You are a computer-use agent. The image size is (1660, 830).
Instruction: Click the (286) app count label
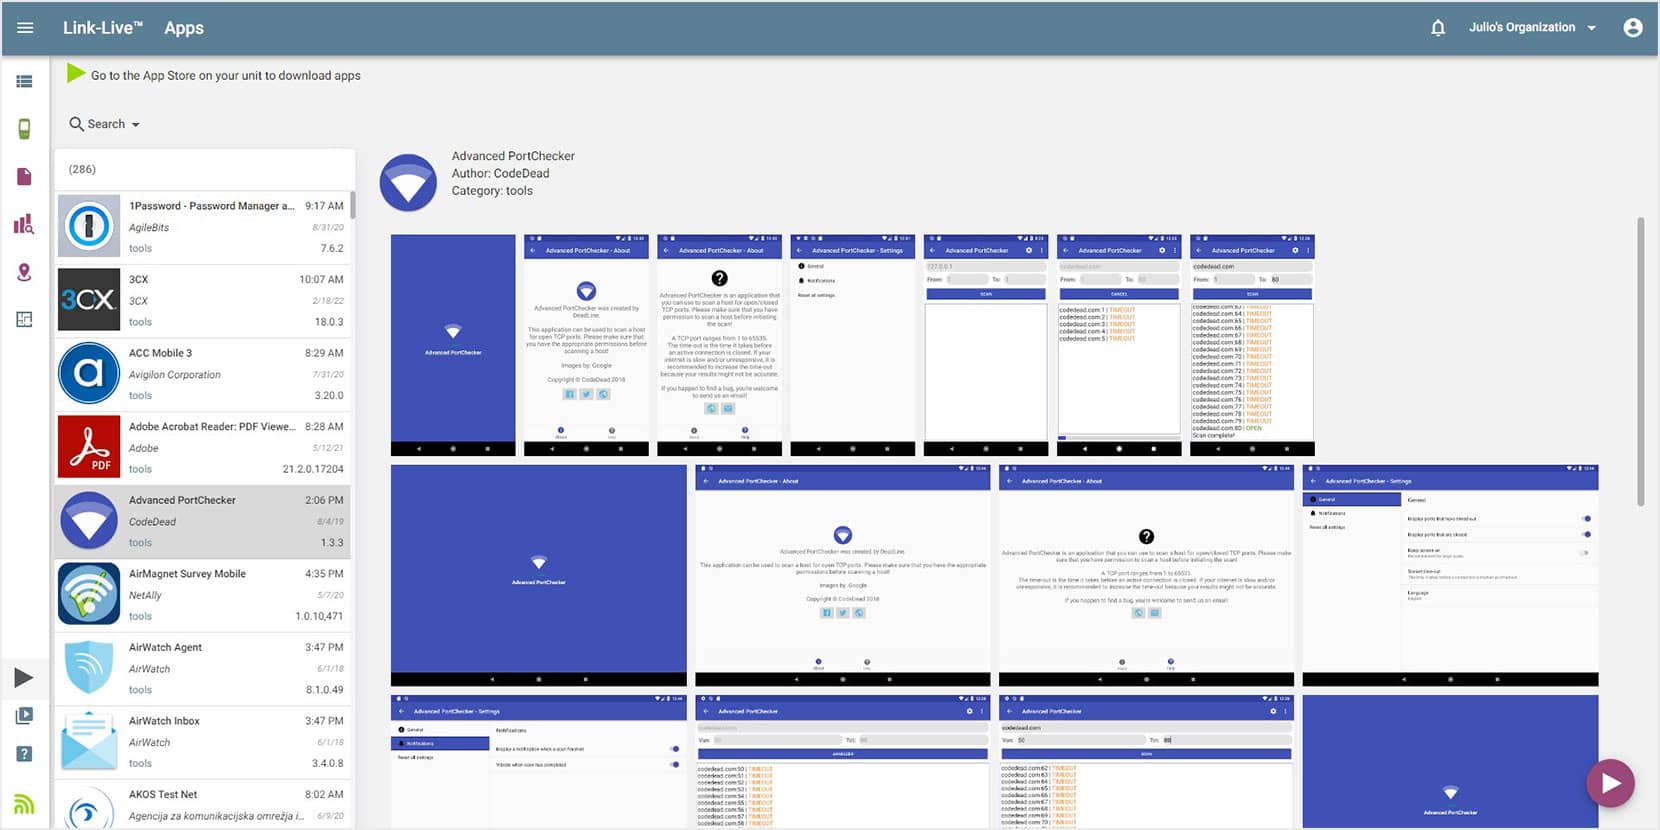pos(82,169)
